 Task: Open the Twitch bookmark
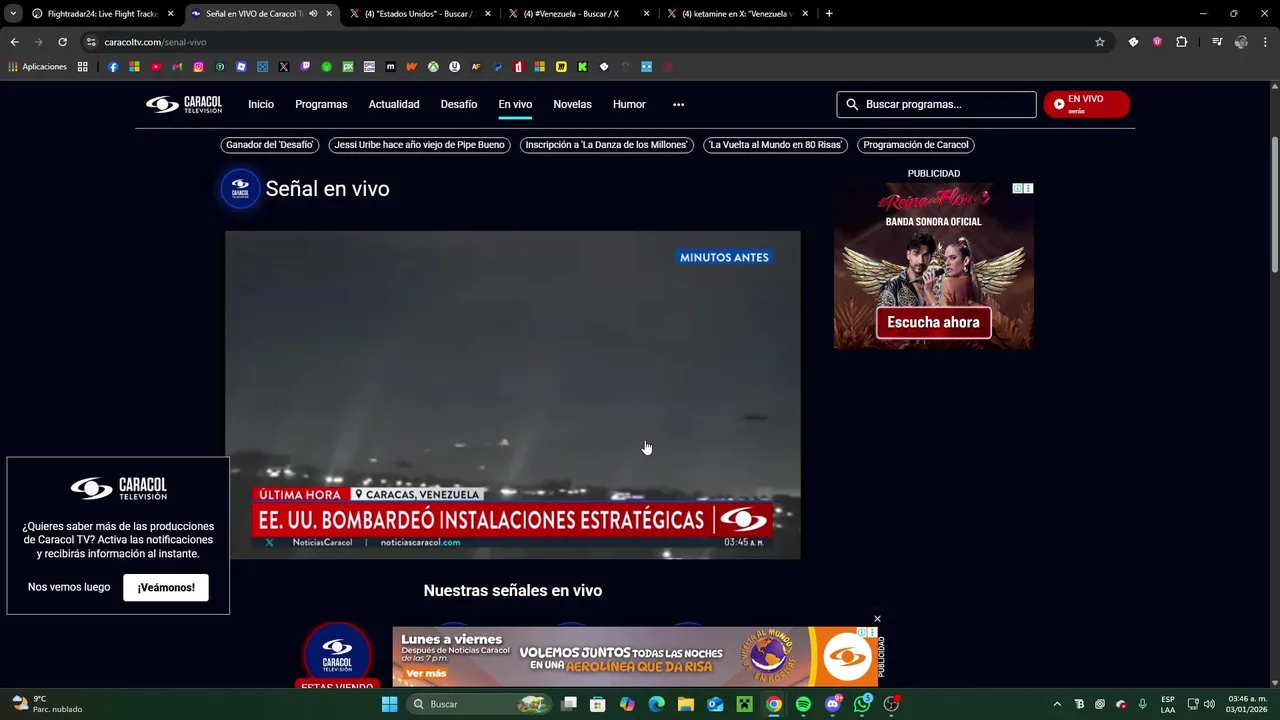(x=305, y=67)
